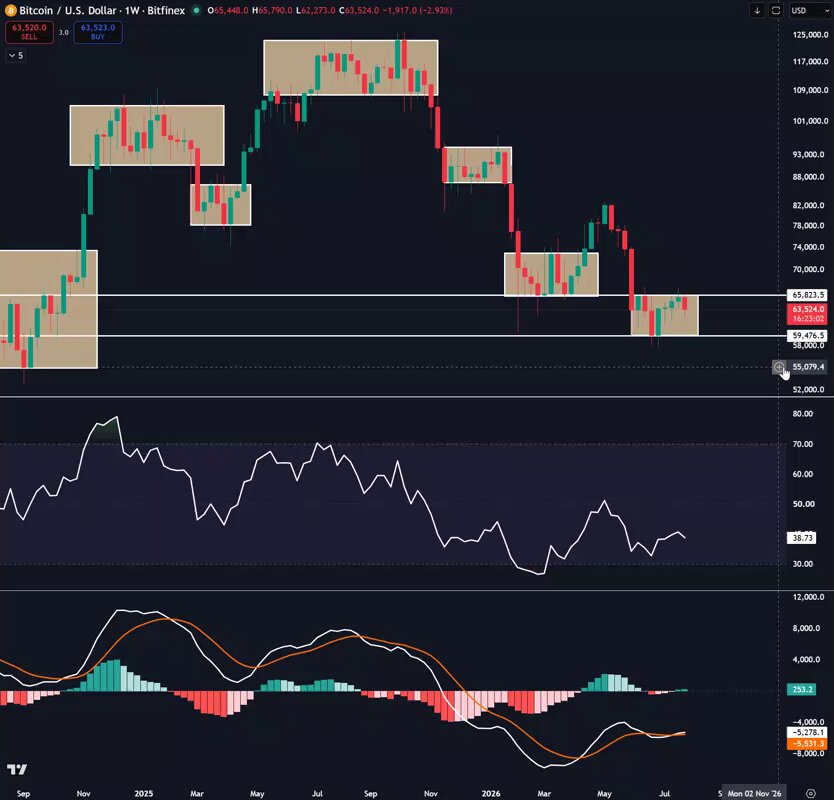
Task: Click the 55,079.4 crosshair price label
Action: (x=808, y=366)
